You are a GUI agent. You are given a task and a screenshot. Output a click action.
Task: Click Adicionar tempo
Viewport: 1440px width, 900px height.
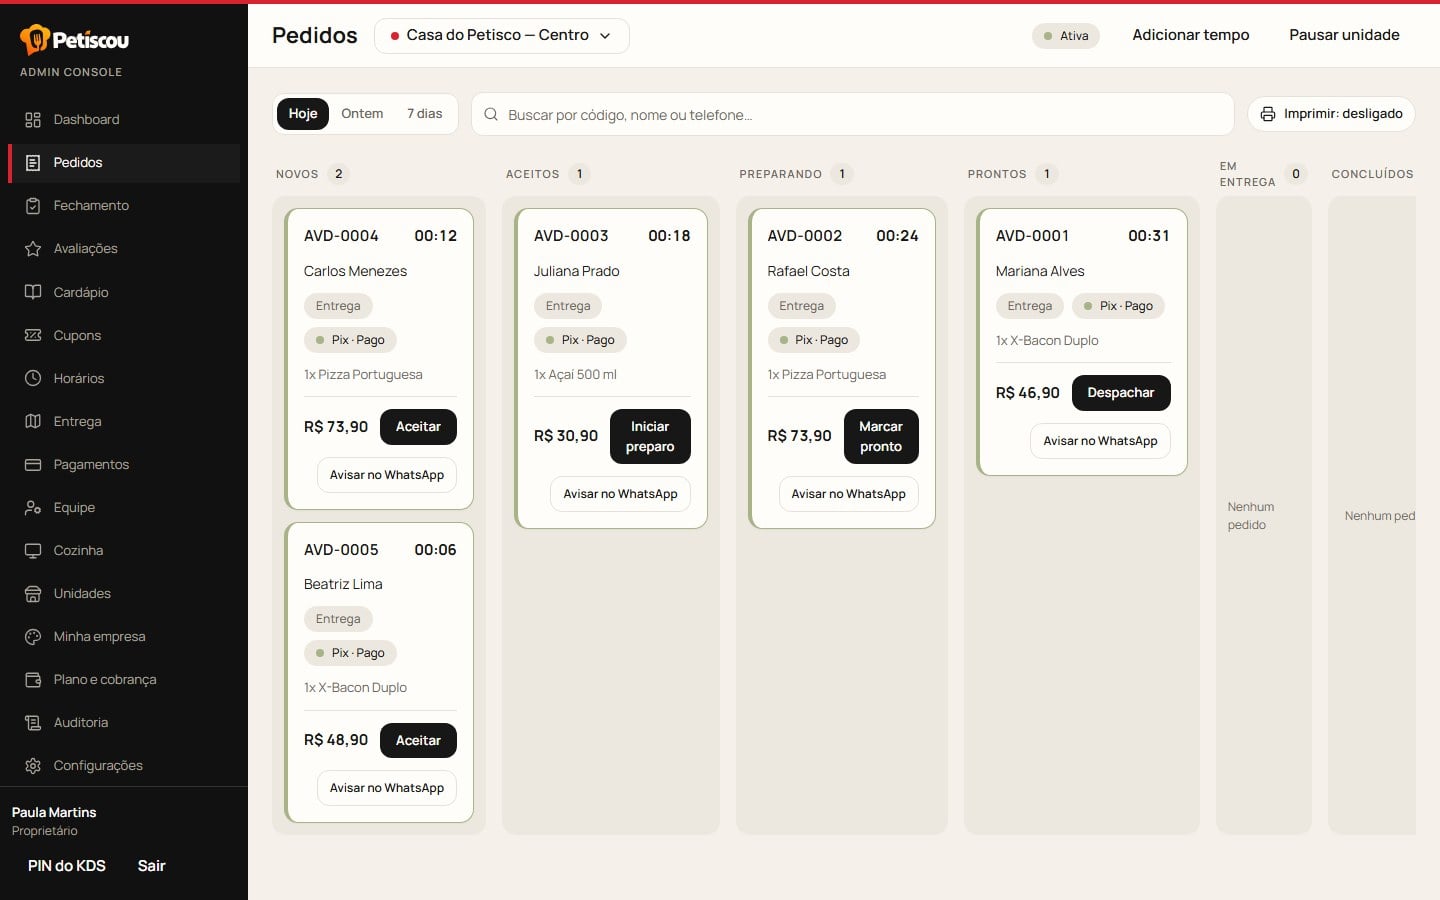[1191, 35]
